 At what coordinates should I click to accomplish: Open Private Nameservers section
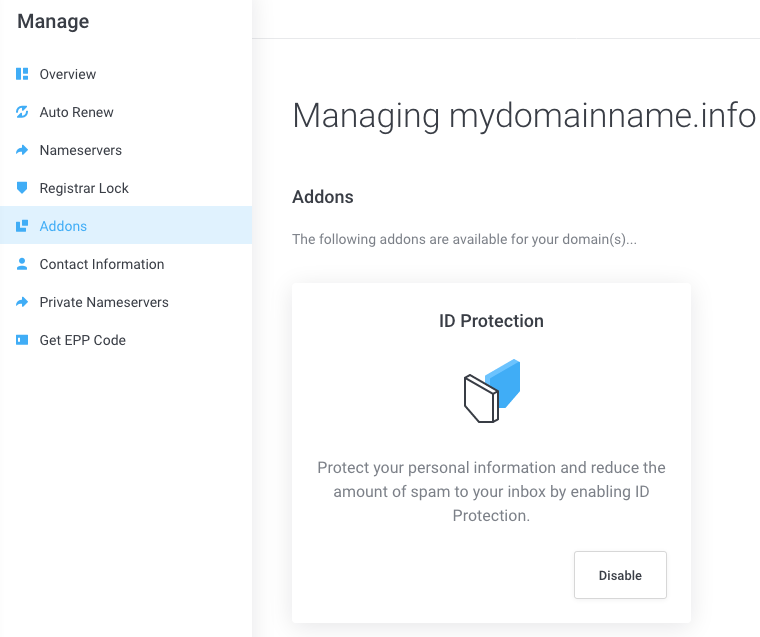pyautogui.click(x=104, y=302)
